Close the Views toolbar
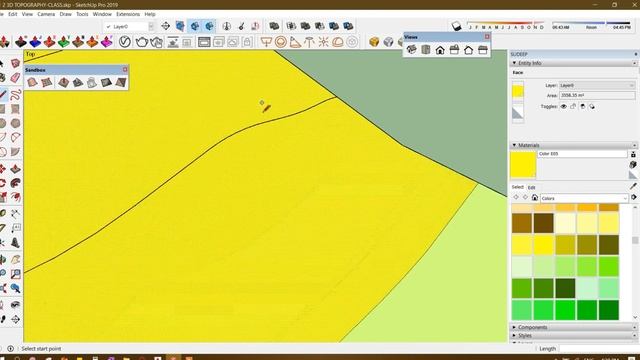 click(487, 37)
